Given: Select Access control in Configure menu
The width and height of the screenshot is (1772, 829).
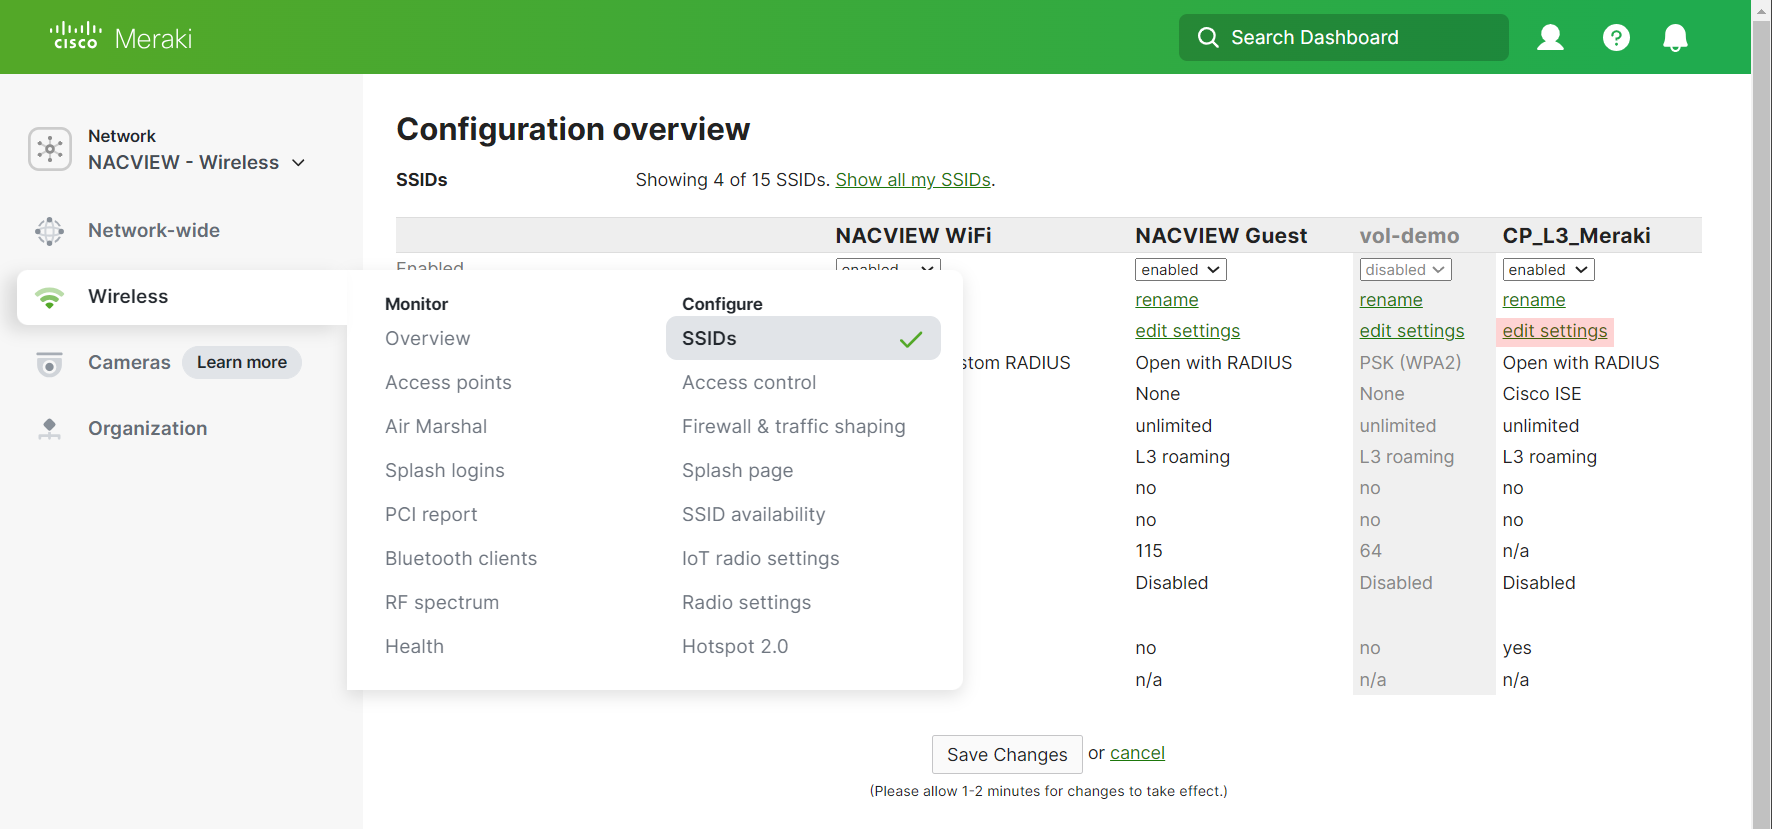Looking at the screenshot, I should pyautogui.click(x=749, y=382).
